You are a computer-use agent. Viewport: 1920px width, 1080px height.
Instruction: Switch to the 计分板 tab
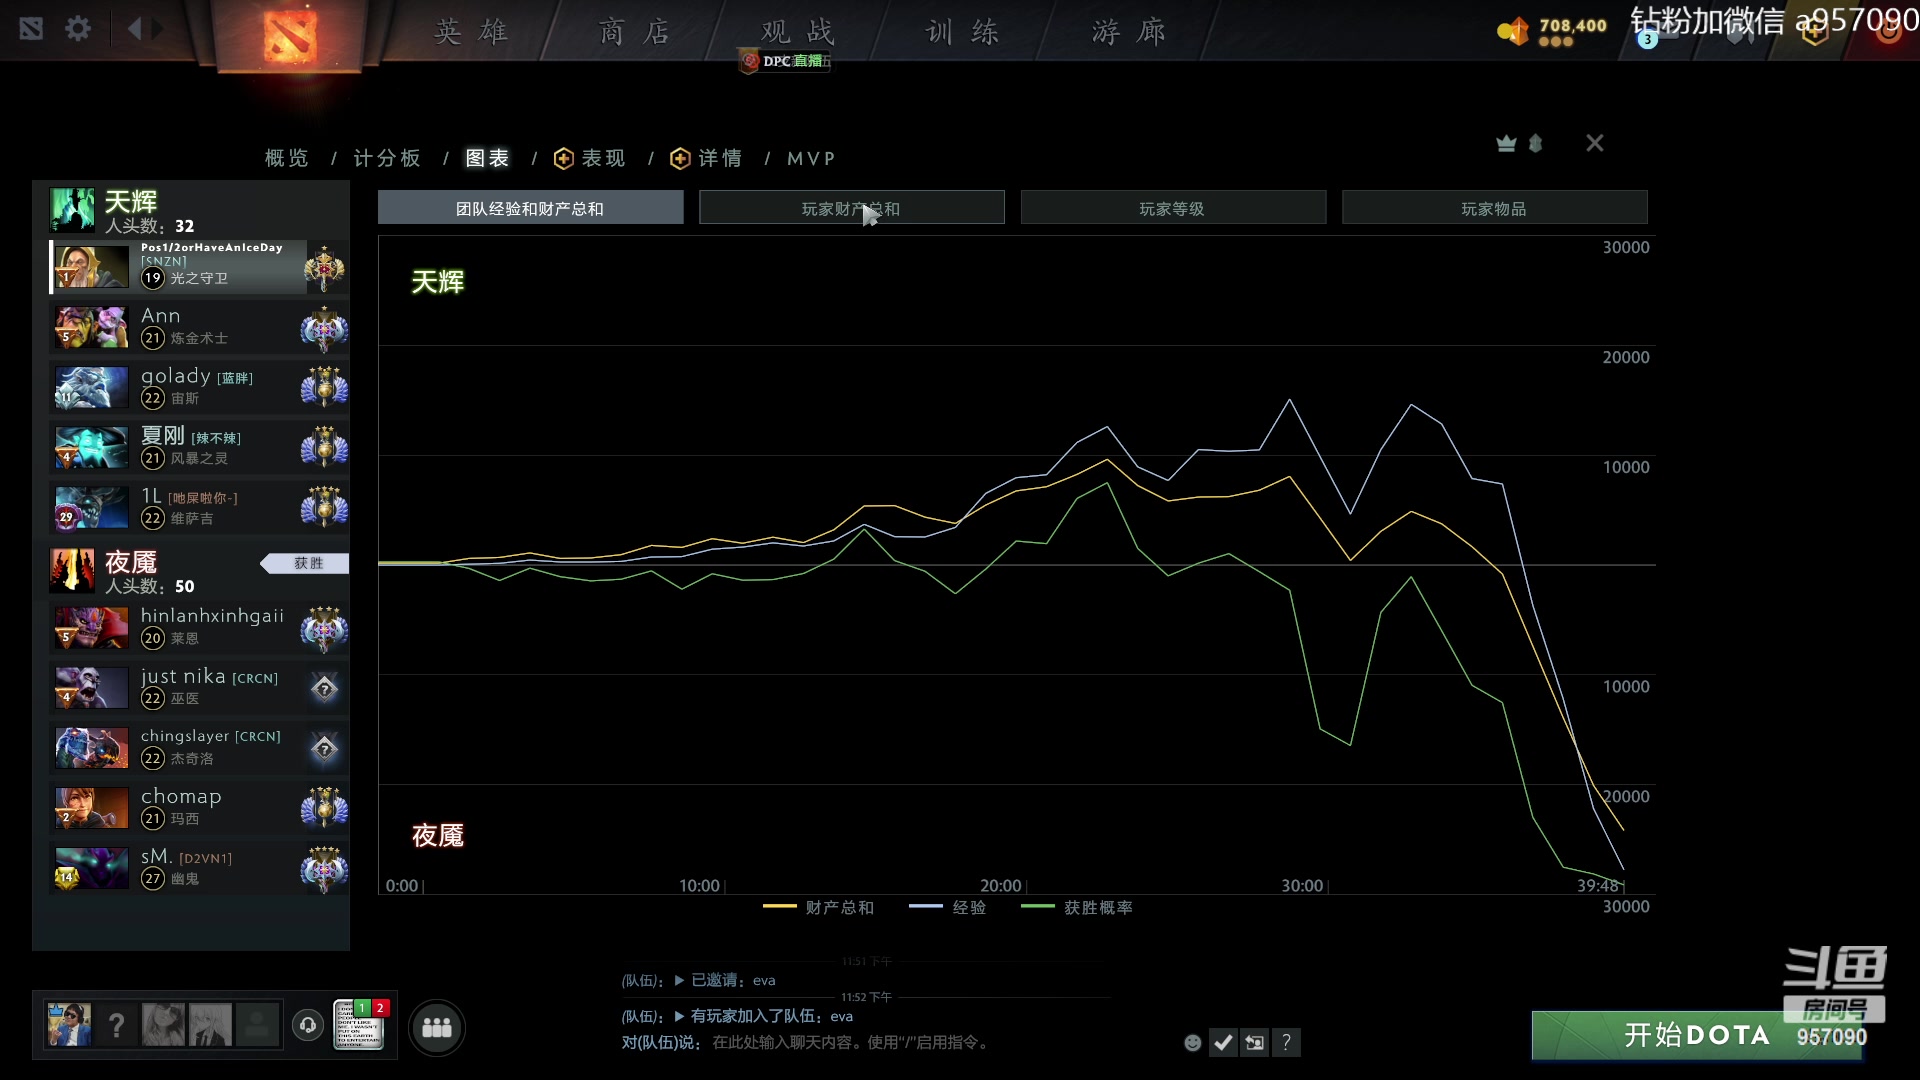[x=388, y=158]
